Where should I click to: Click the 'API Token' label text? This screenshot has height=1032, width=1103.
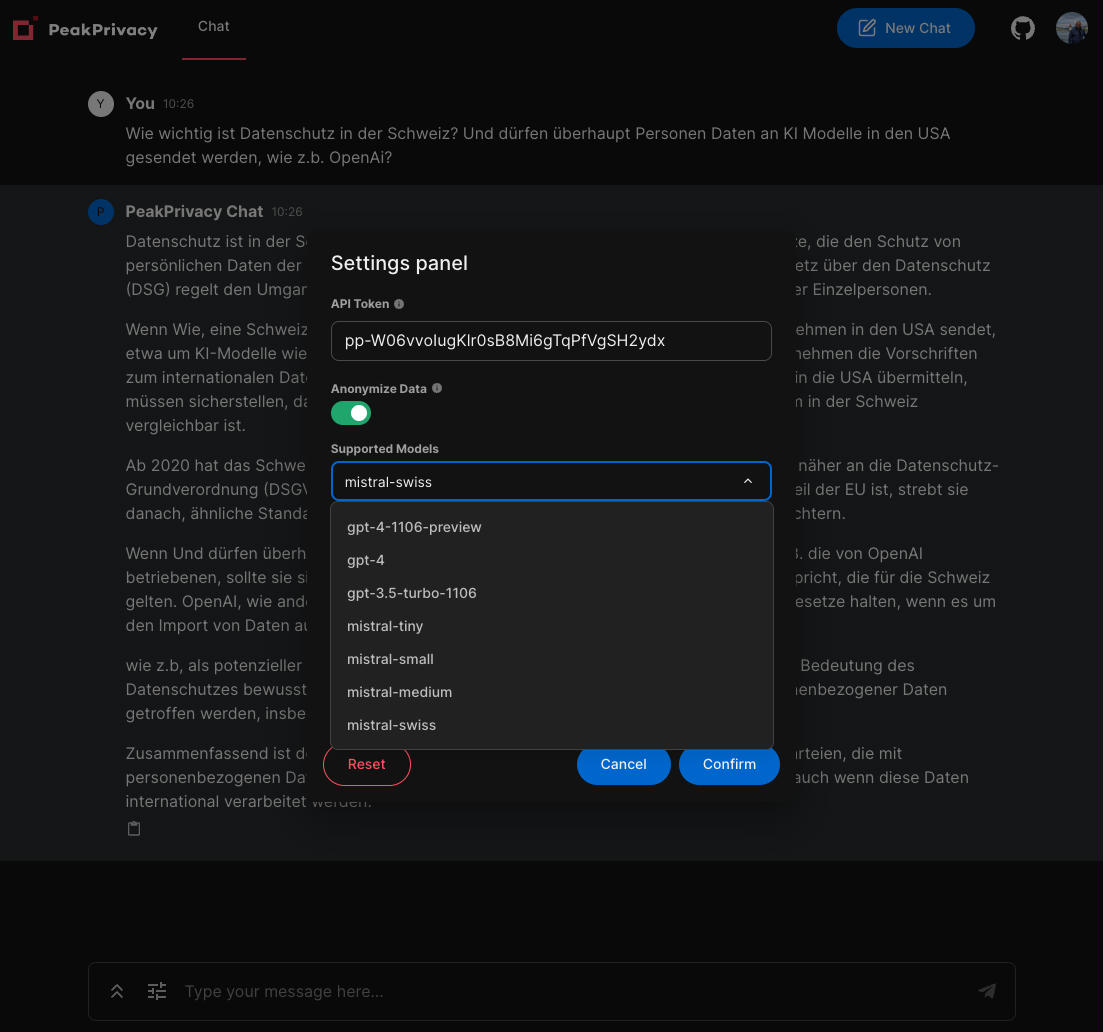pyautogui.click(x=359, y=304)
